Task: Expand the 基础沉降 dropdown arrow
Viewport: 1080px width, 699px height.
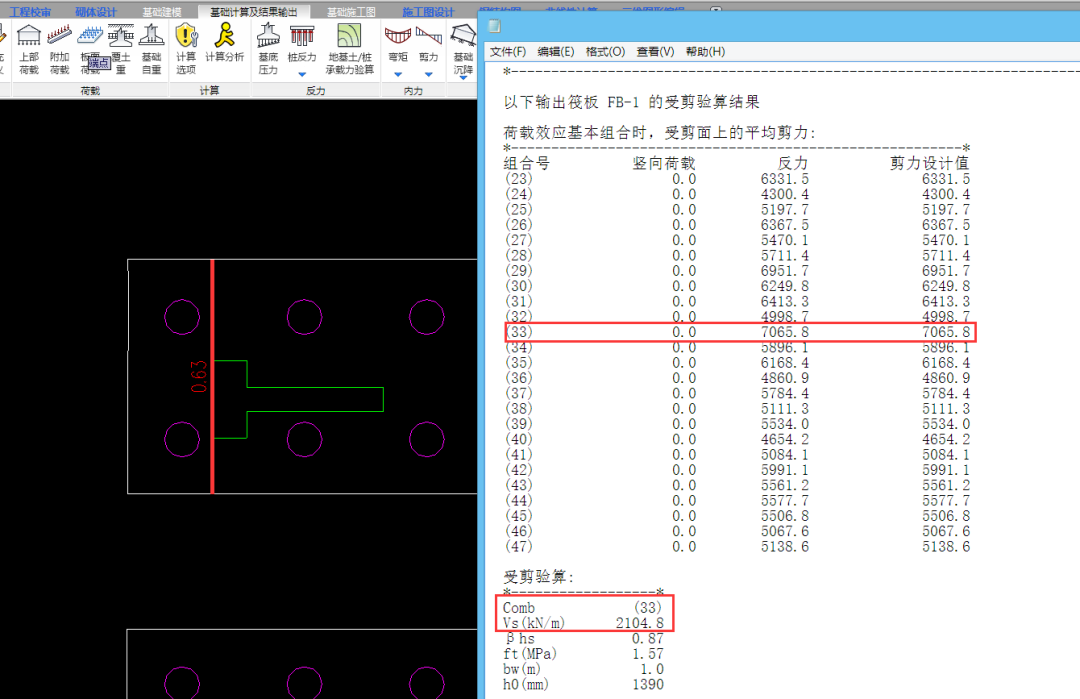Action: tap(463, 79)
